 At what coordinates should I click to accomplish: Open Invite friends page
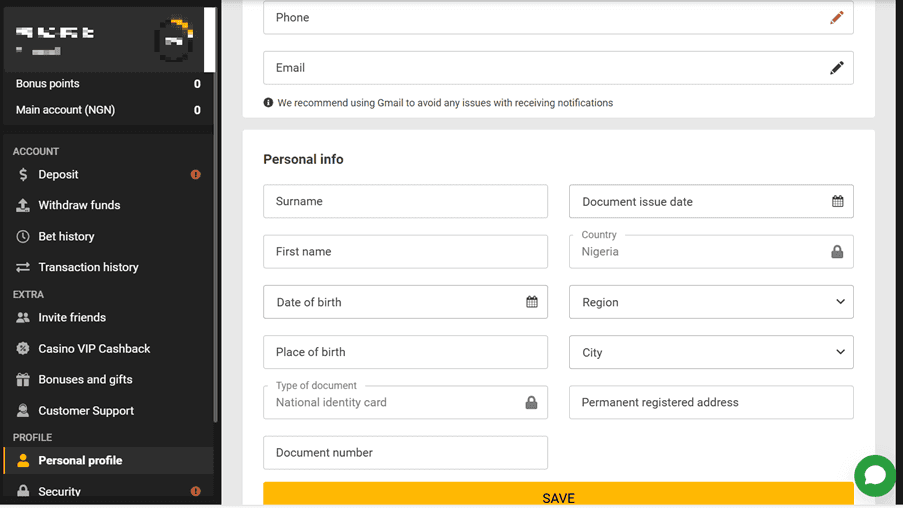click(108, 317)
